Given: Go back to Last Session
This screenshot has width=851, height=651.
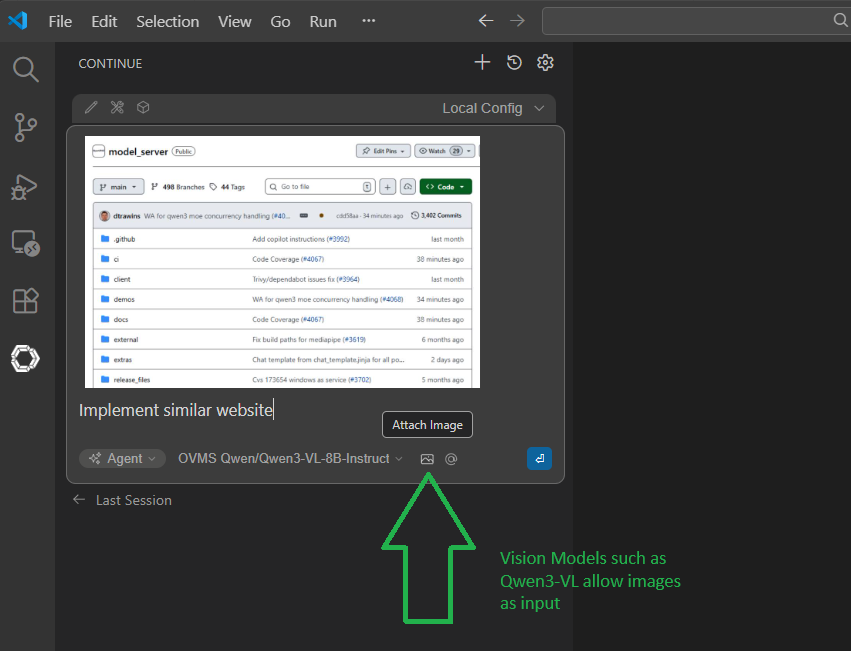Looking at the screenshot, I should [122, 500].
